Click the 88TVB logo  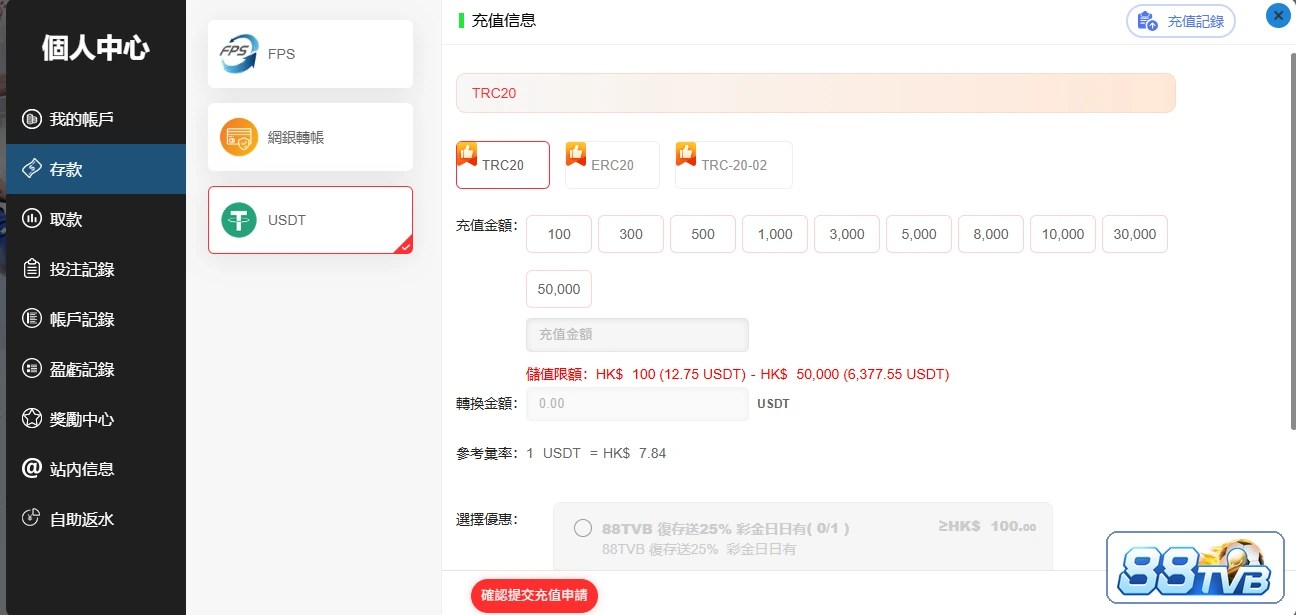click(1196, 569)
